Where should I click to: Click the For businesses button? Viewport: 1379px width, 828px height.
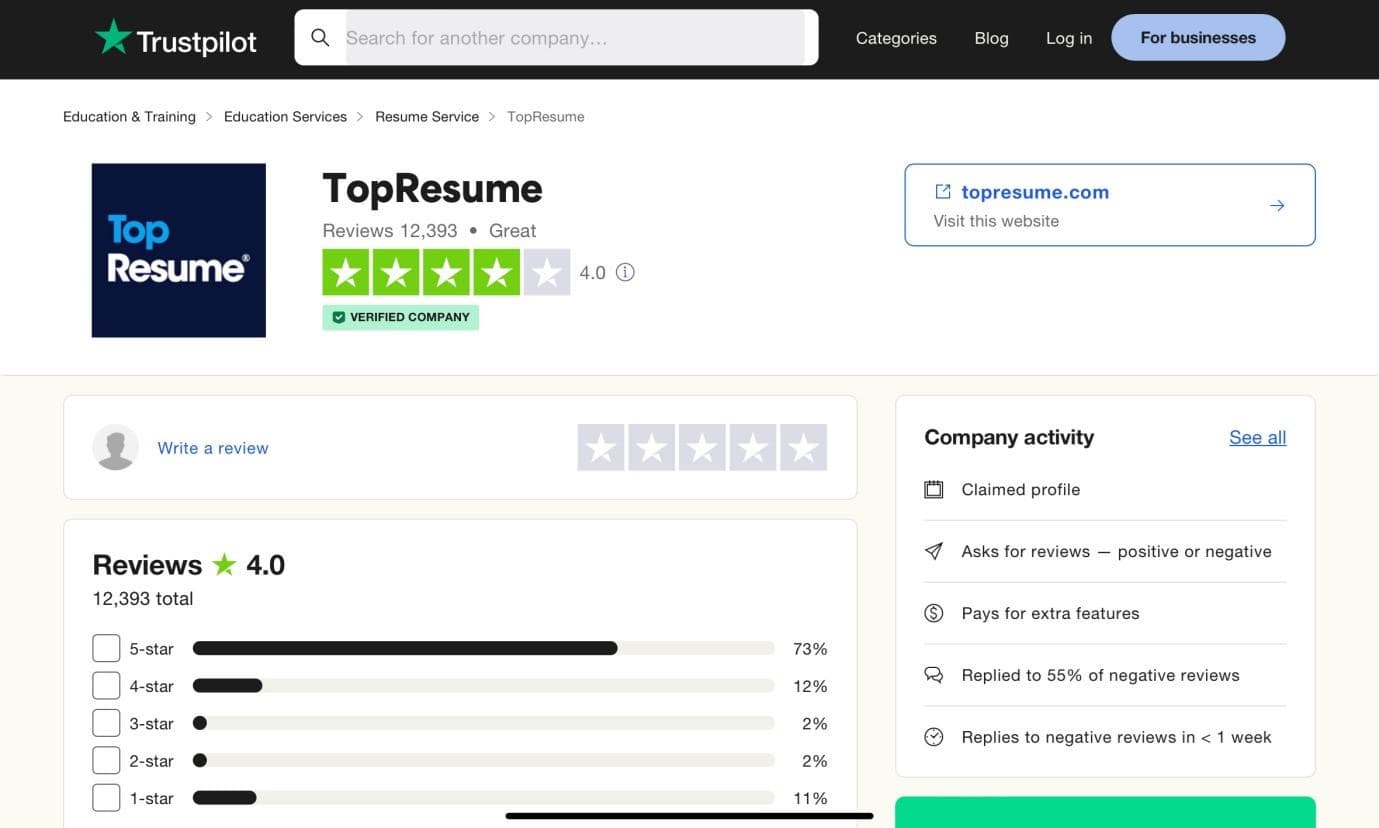coord(1198,38)
